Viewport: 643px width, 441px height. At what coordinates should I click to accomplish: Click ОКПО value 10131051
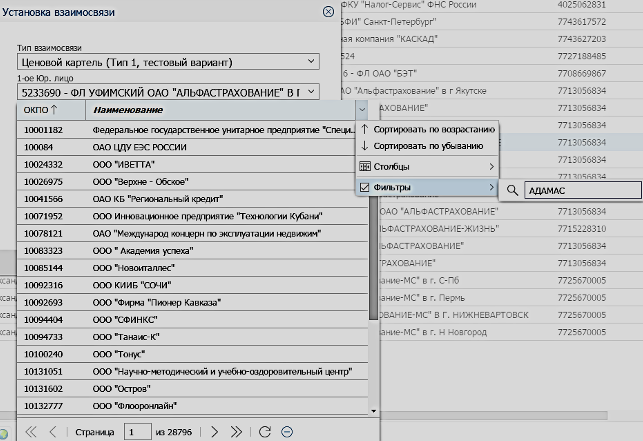click(x=43, y=371)
